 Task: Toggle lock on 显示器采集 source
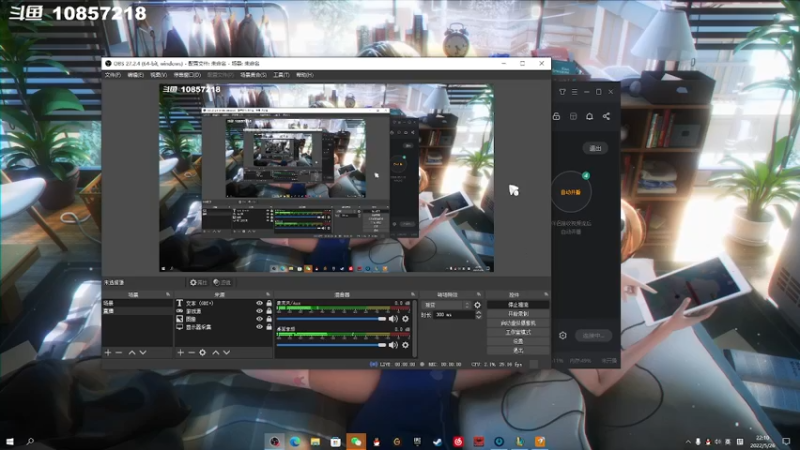(x=269, y=327)
